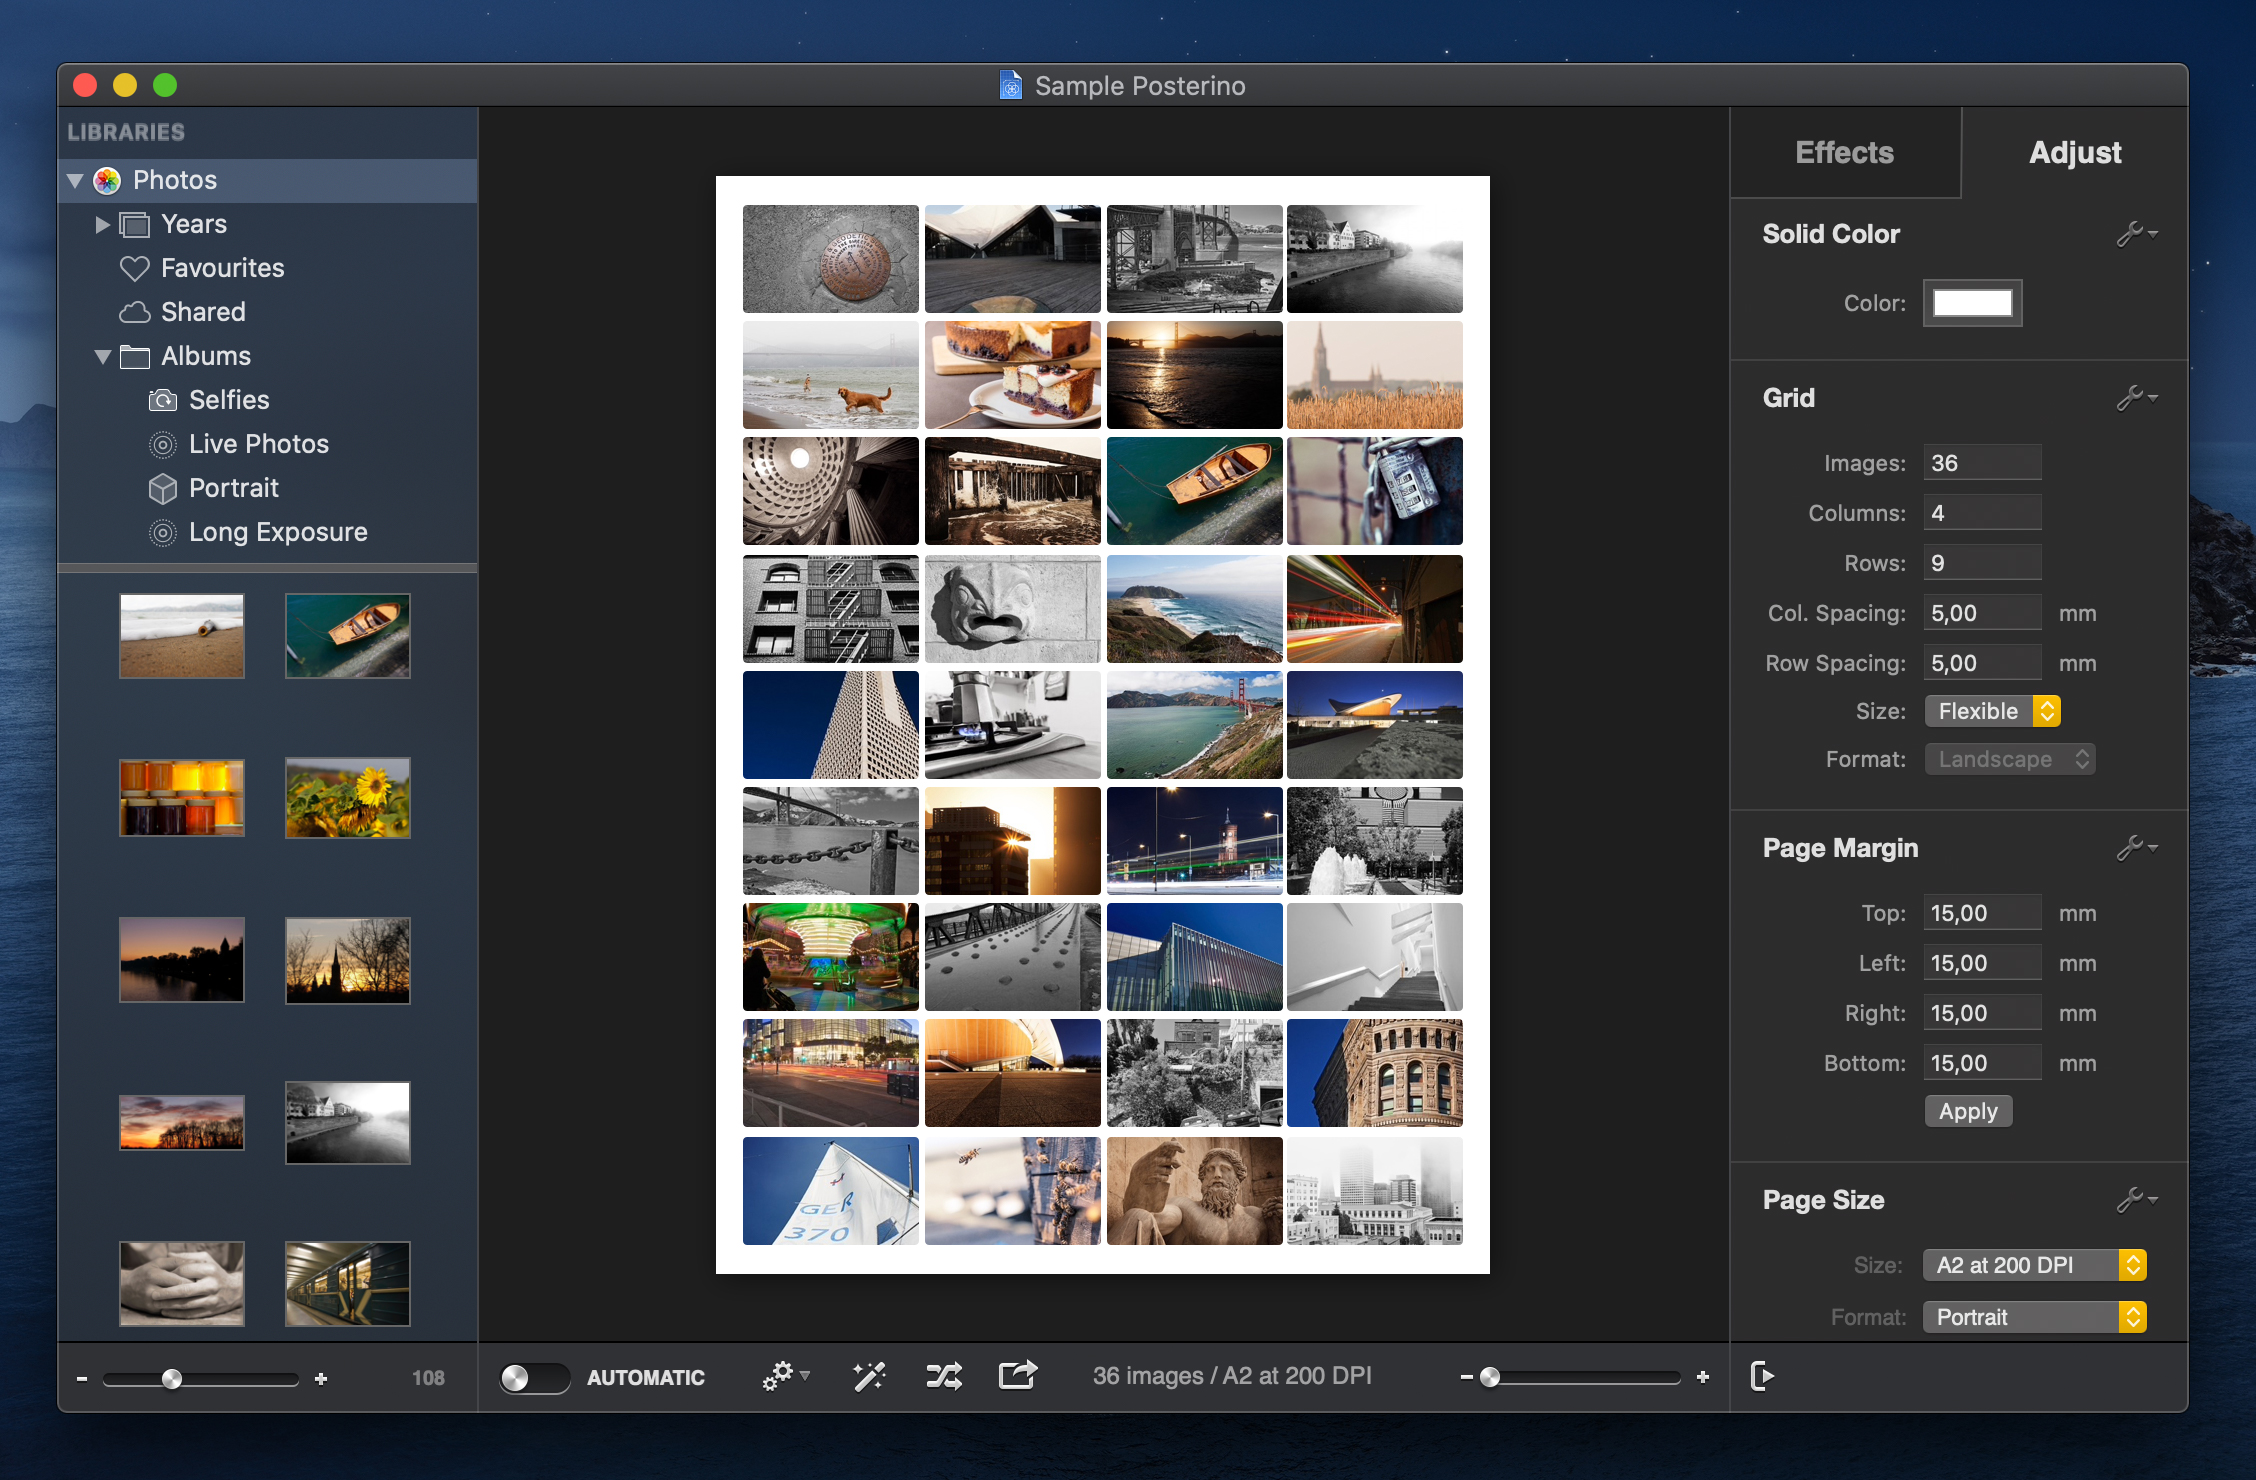
Task: Click '36 images / A2 at 200 DPI' status text
Action: point(1231,1376)
